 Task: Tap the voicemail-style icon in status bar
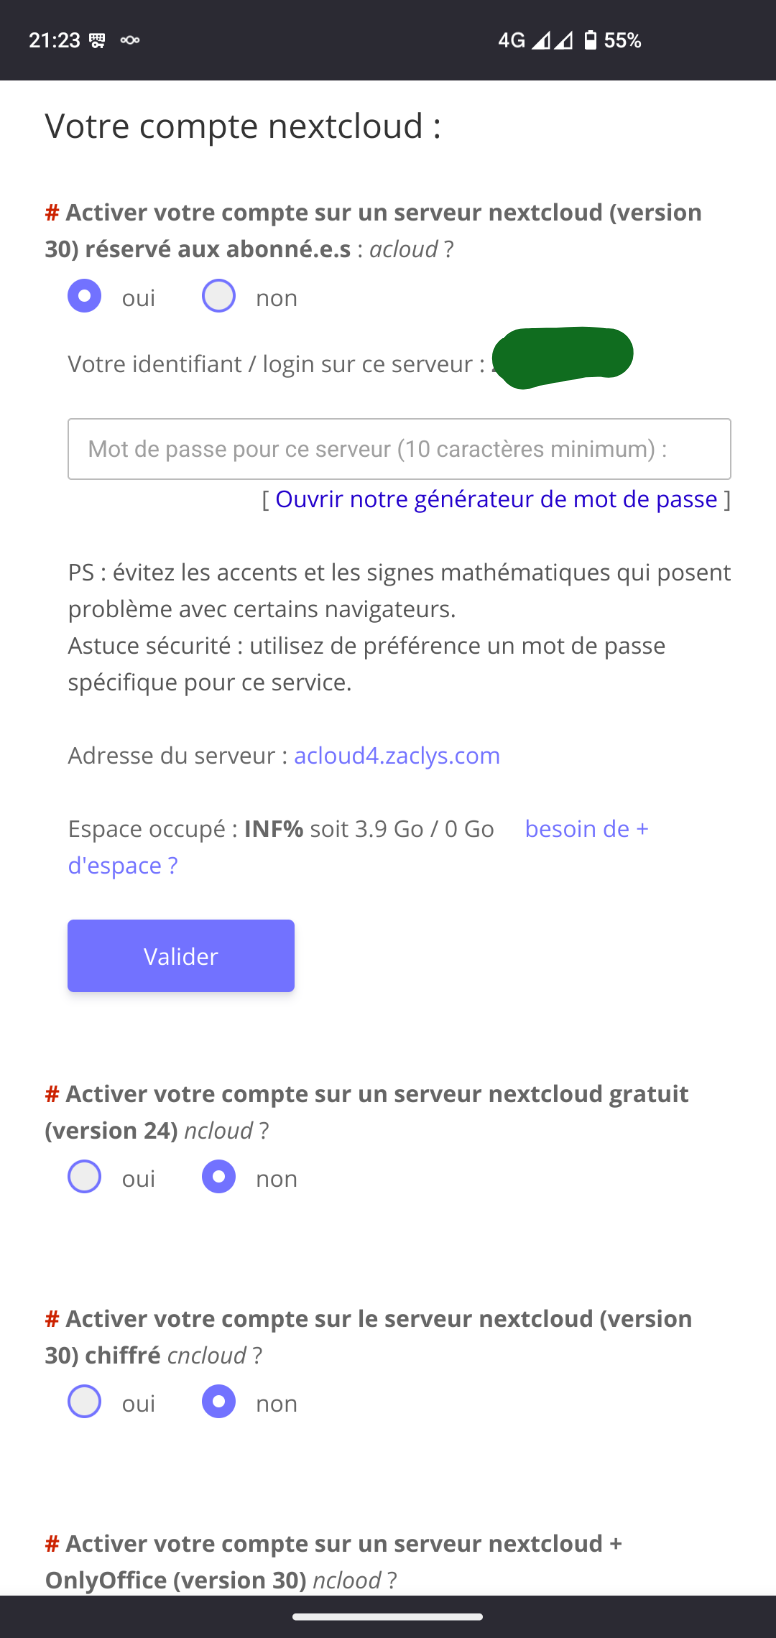(x=130, y=40)
